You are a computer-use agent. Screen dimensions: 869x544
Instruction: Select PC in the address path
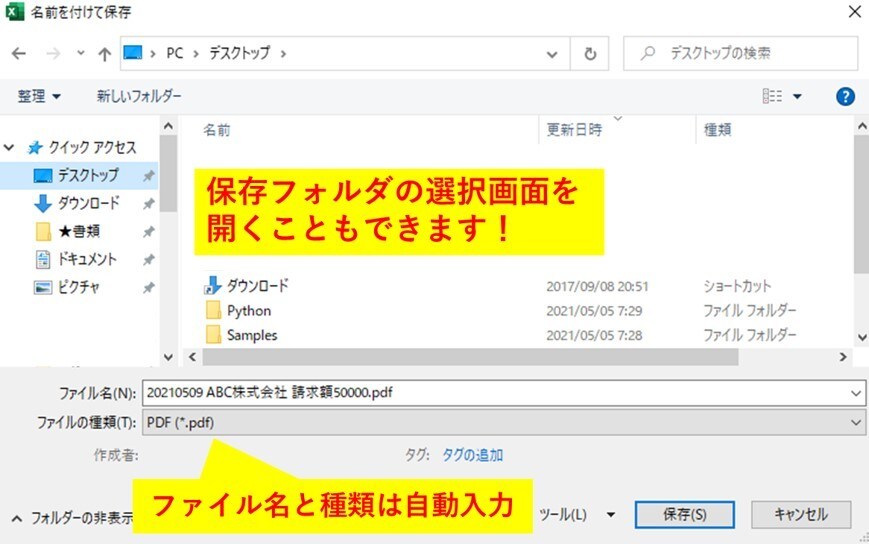point(175,53)
